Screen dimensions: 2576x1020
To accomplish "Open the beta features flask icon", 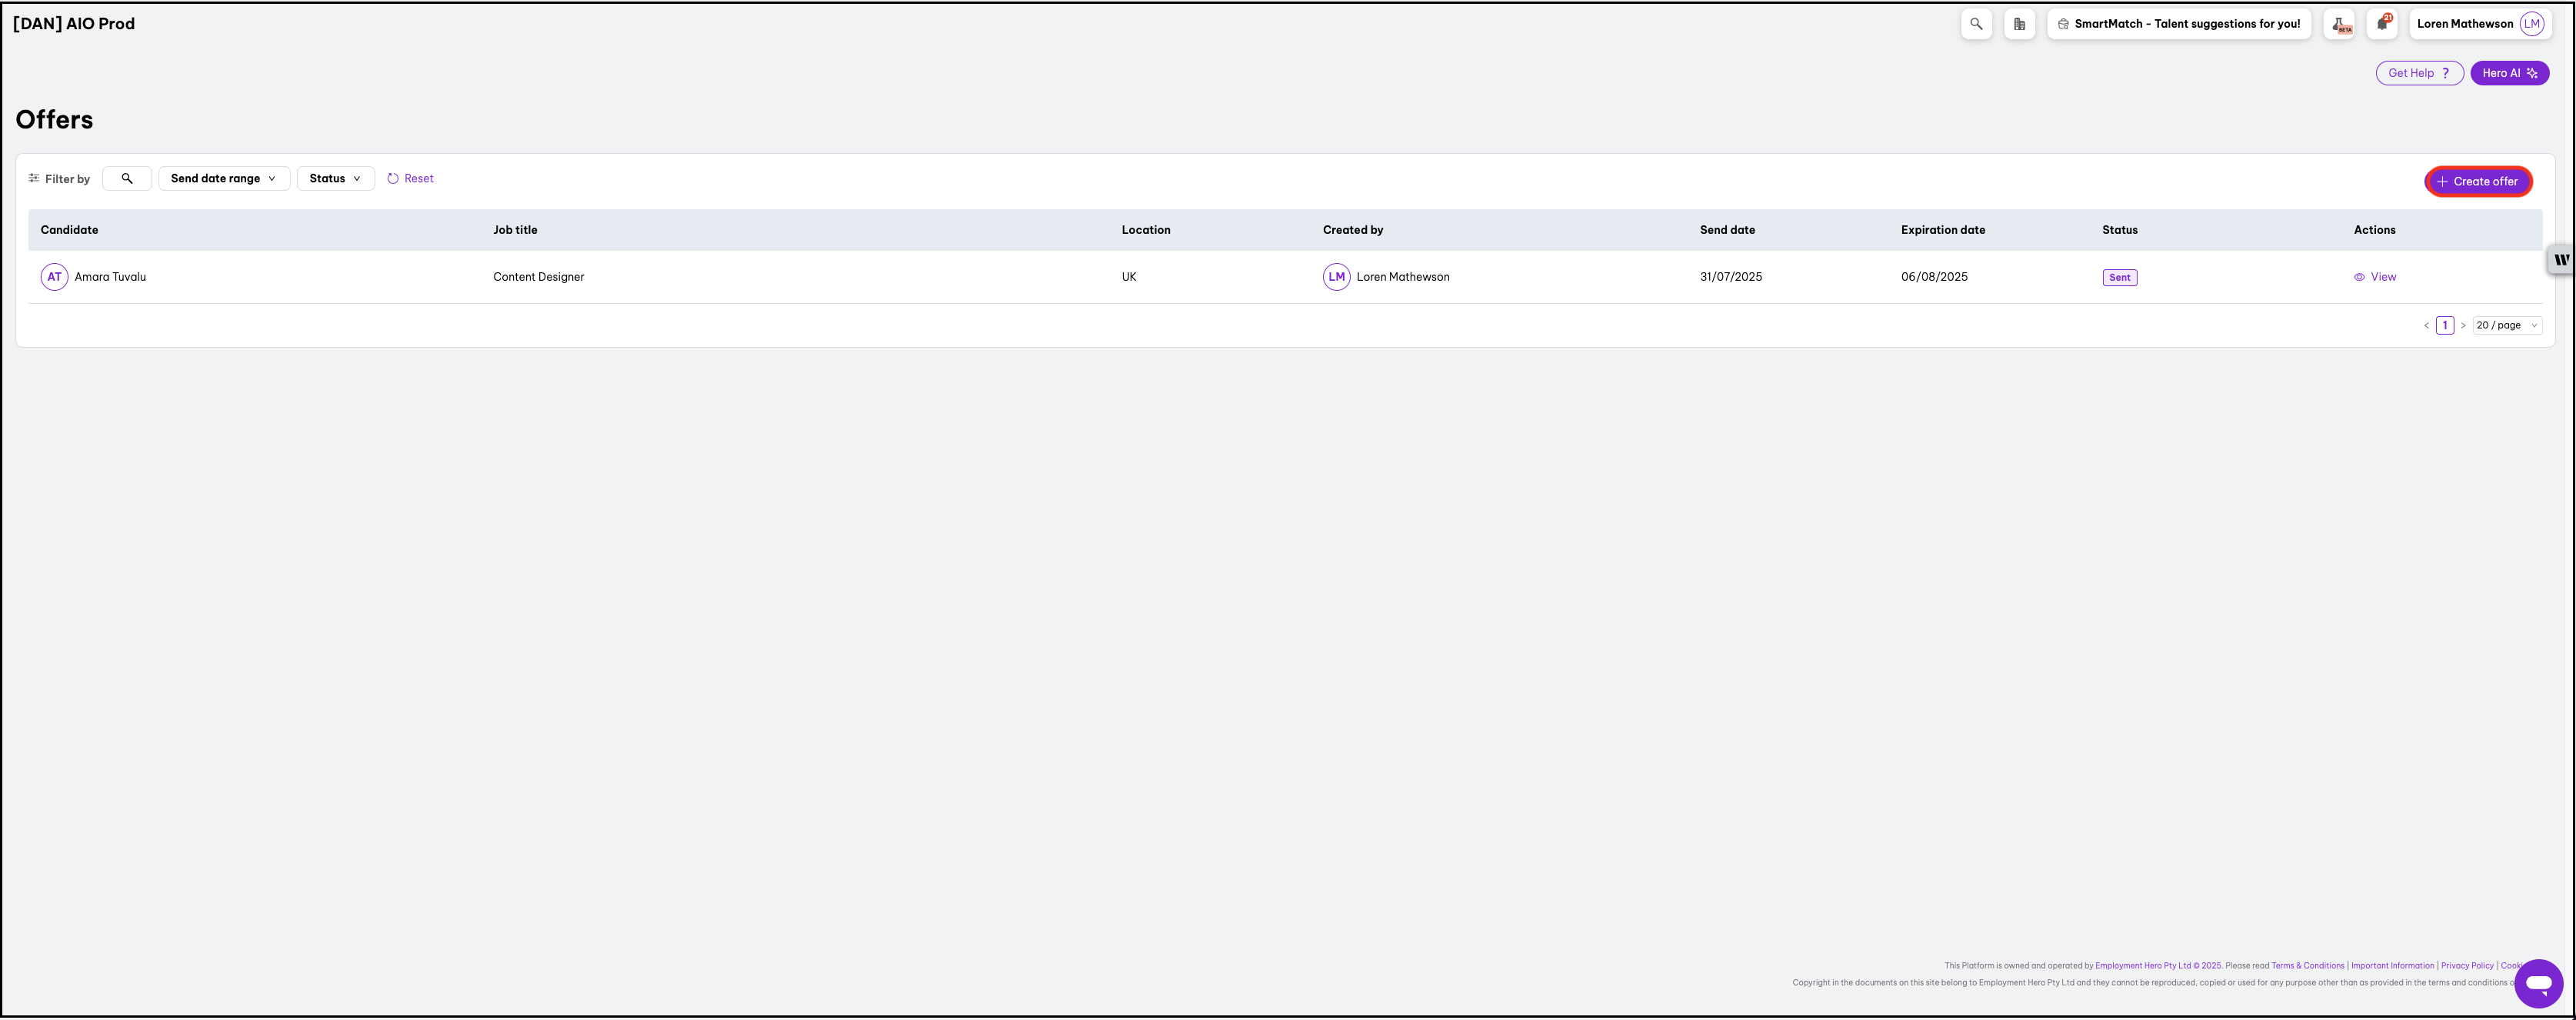I will click(x=2340, y=24).
